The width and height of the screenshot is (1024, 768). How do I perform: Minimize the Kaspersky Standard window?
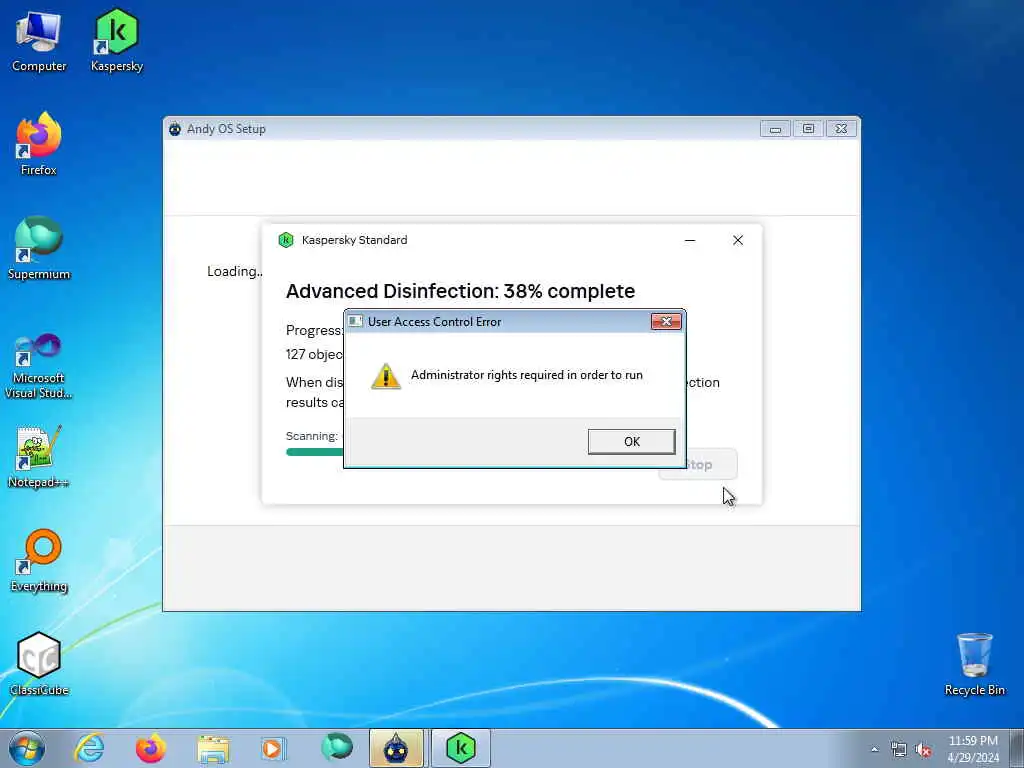(690, 240)
